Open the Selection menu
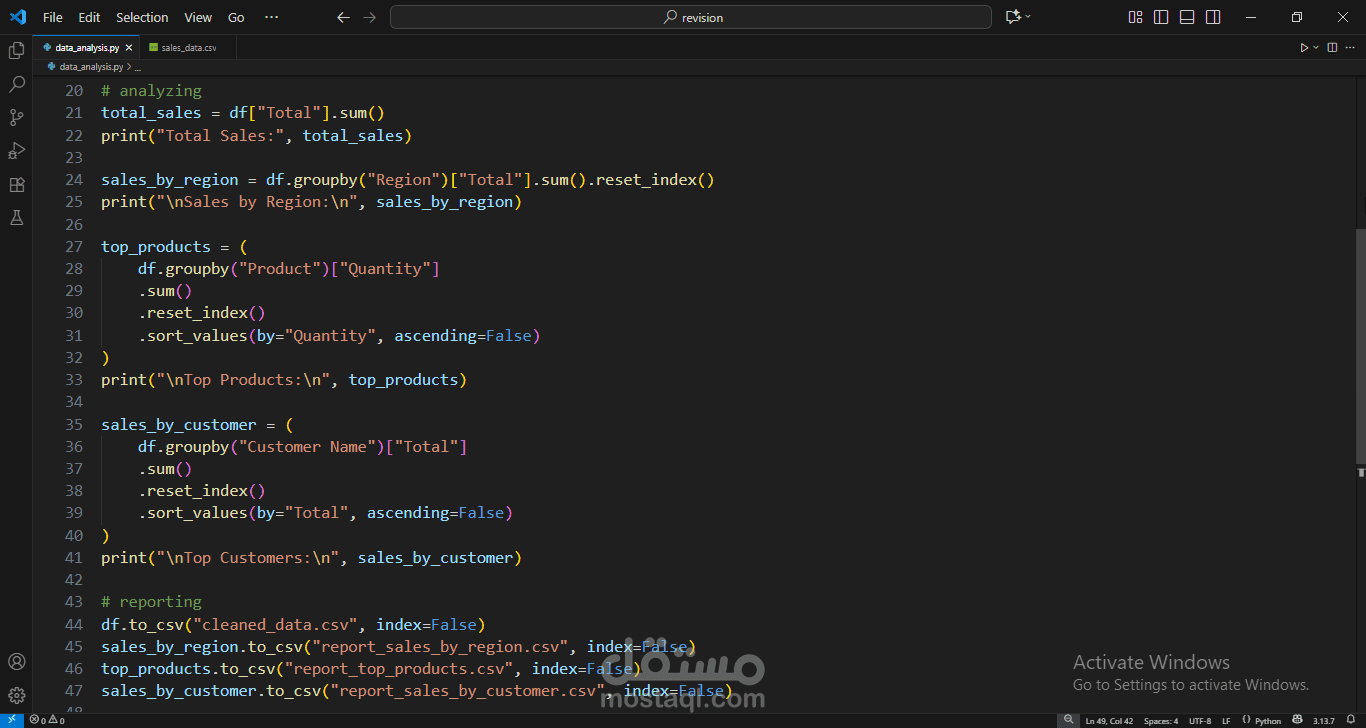Image resolution: width=1366 pixels, height=728 pixels. click(x=142, y=17)
